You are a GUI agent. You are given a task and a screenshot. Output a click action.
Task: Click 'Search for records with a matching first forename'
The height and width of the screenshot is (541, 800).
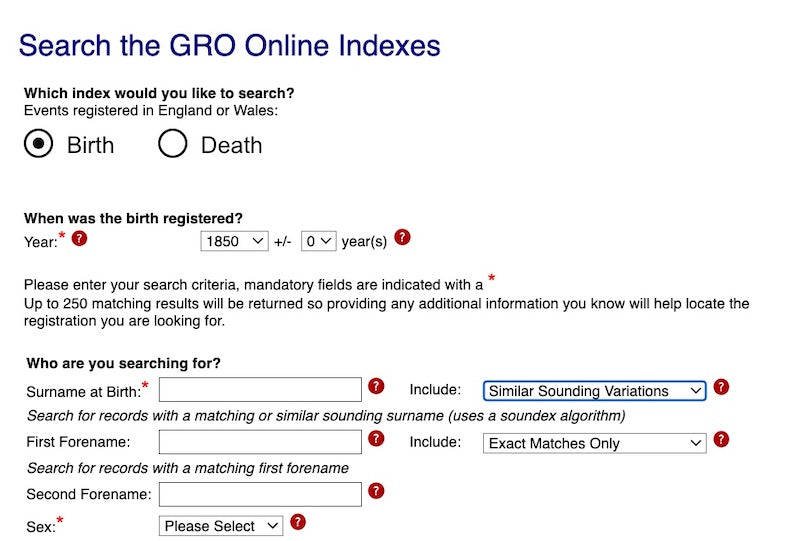188,468
